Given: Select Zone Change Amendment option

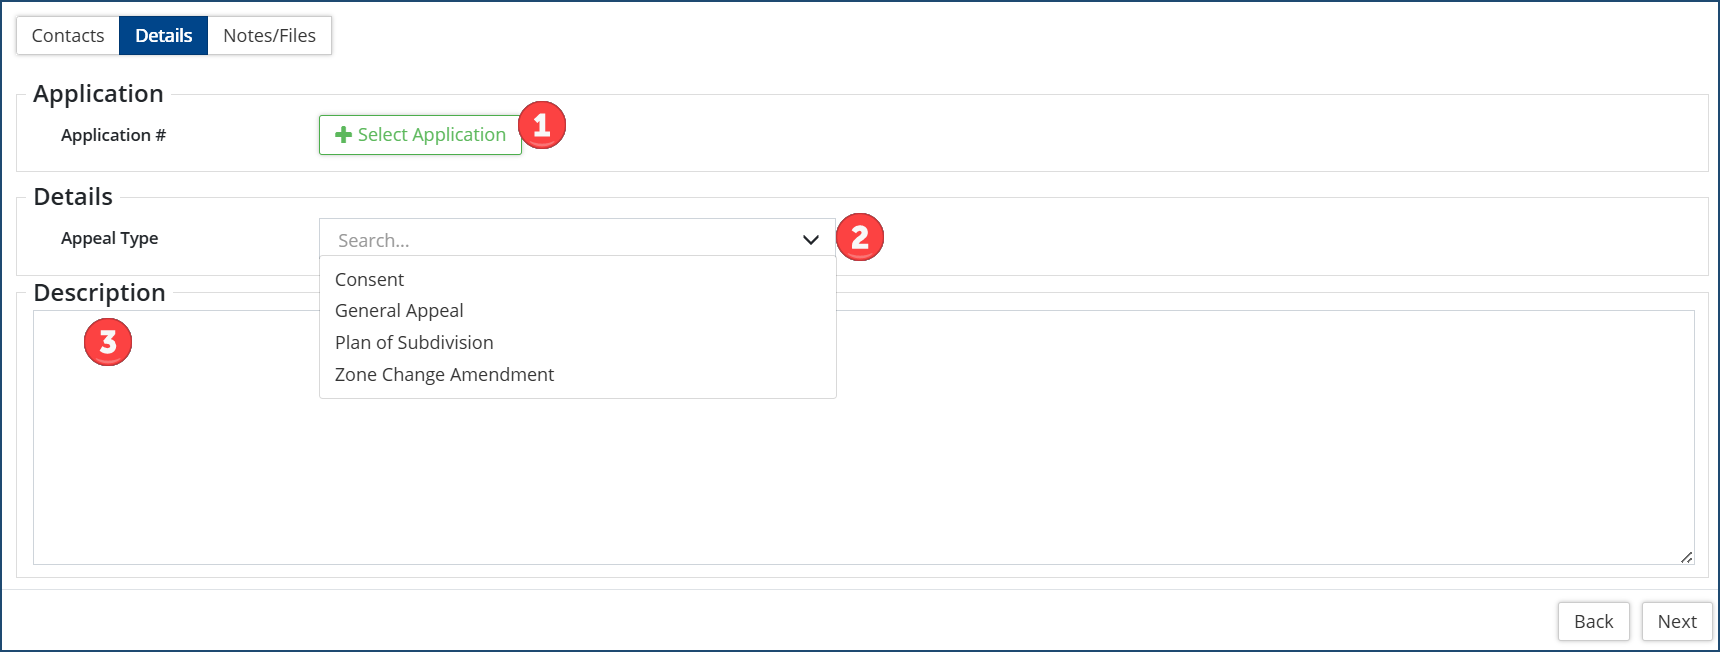Looking at the screenshot, I should coord(444,375).
